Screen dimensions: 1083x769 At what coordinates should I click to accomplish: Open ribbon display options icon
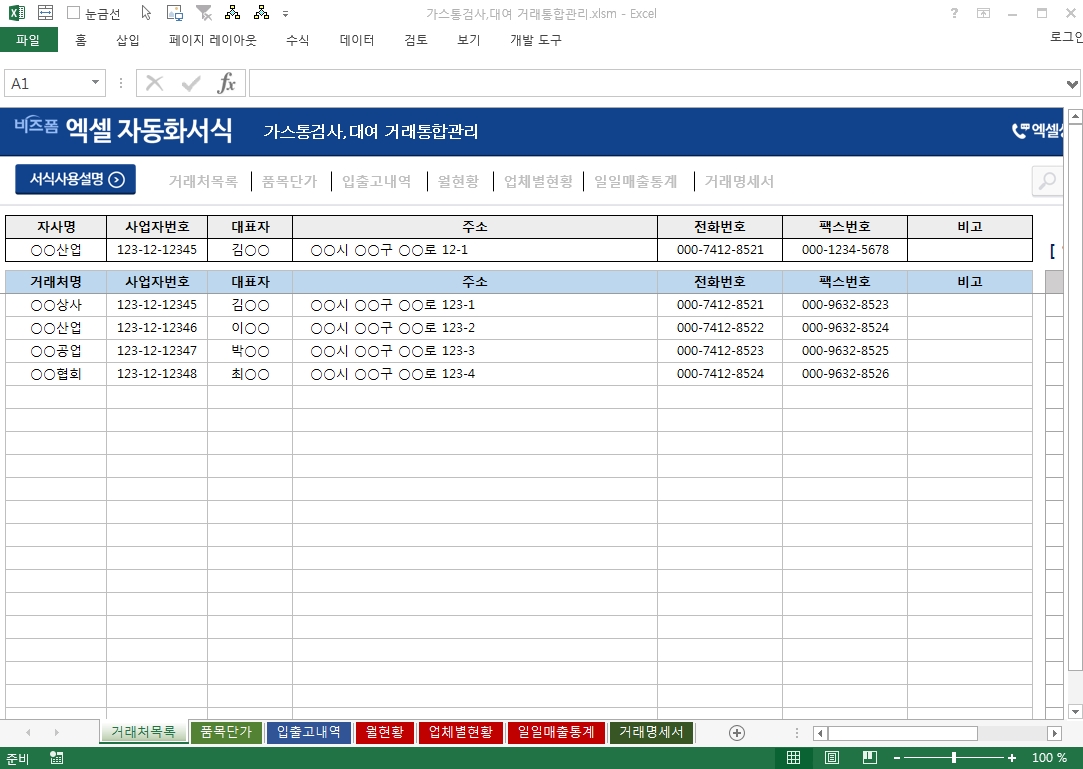(x=984, y=13)
